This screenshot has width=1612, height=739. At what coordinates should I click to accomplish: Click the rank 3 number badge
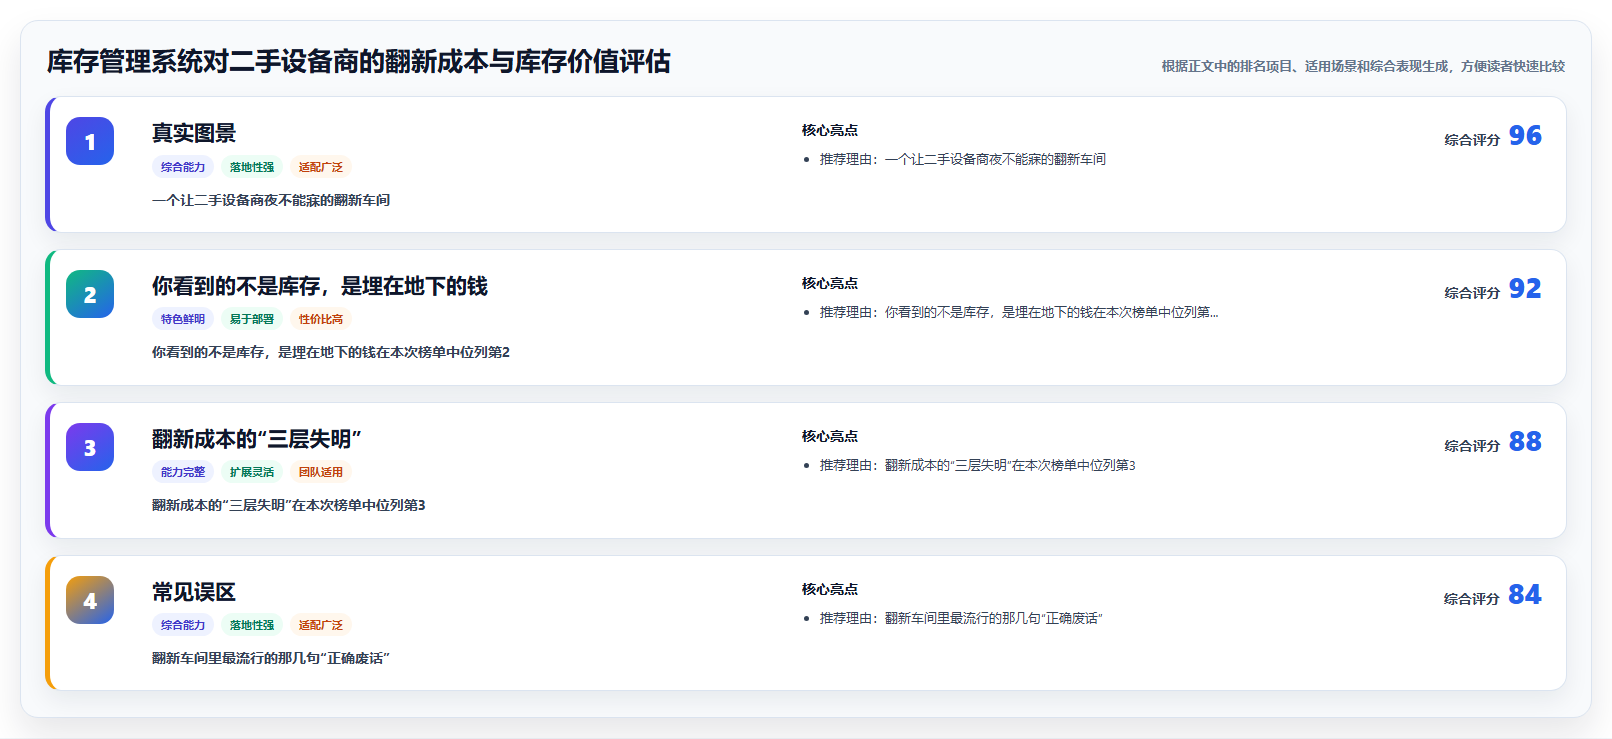pos(90,447)
